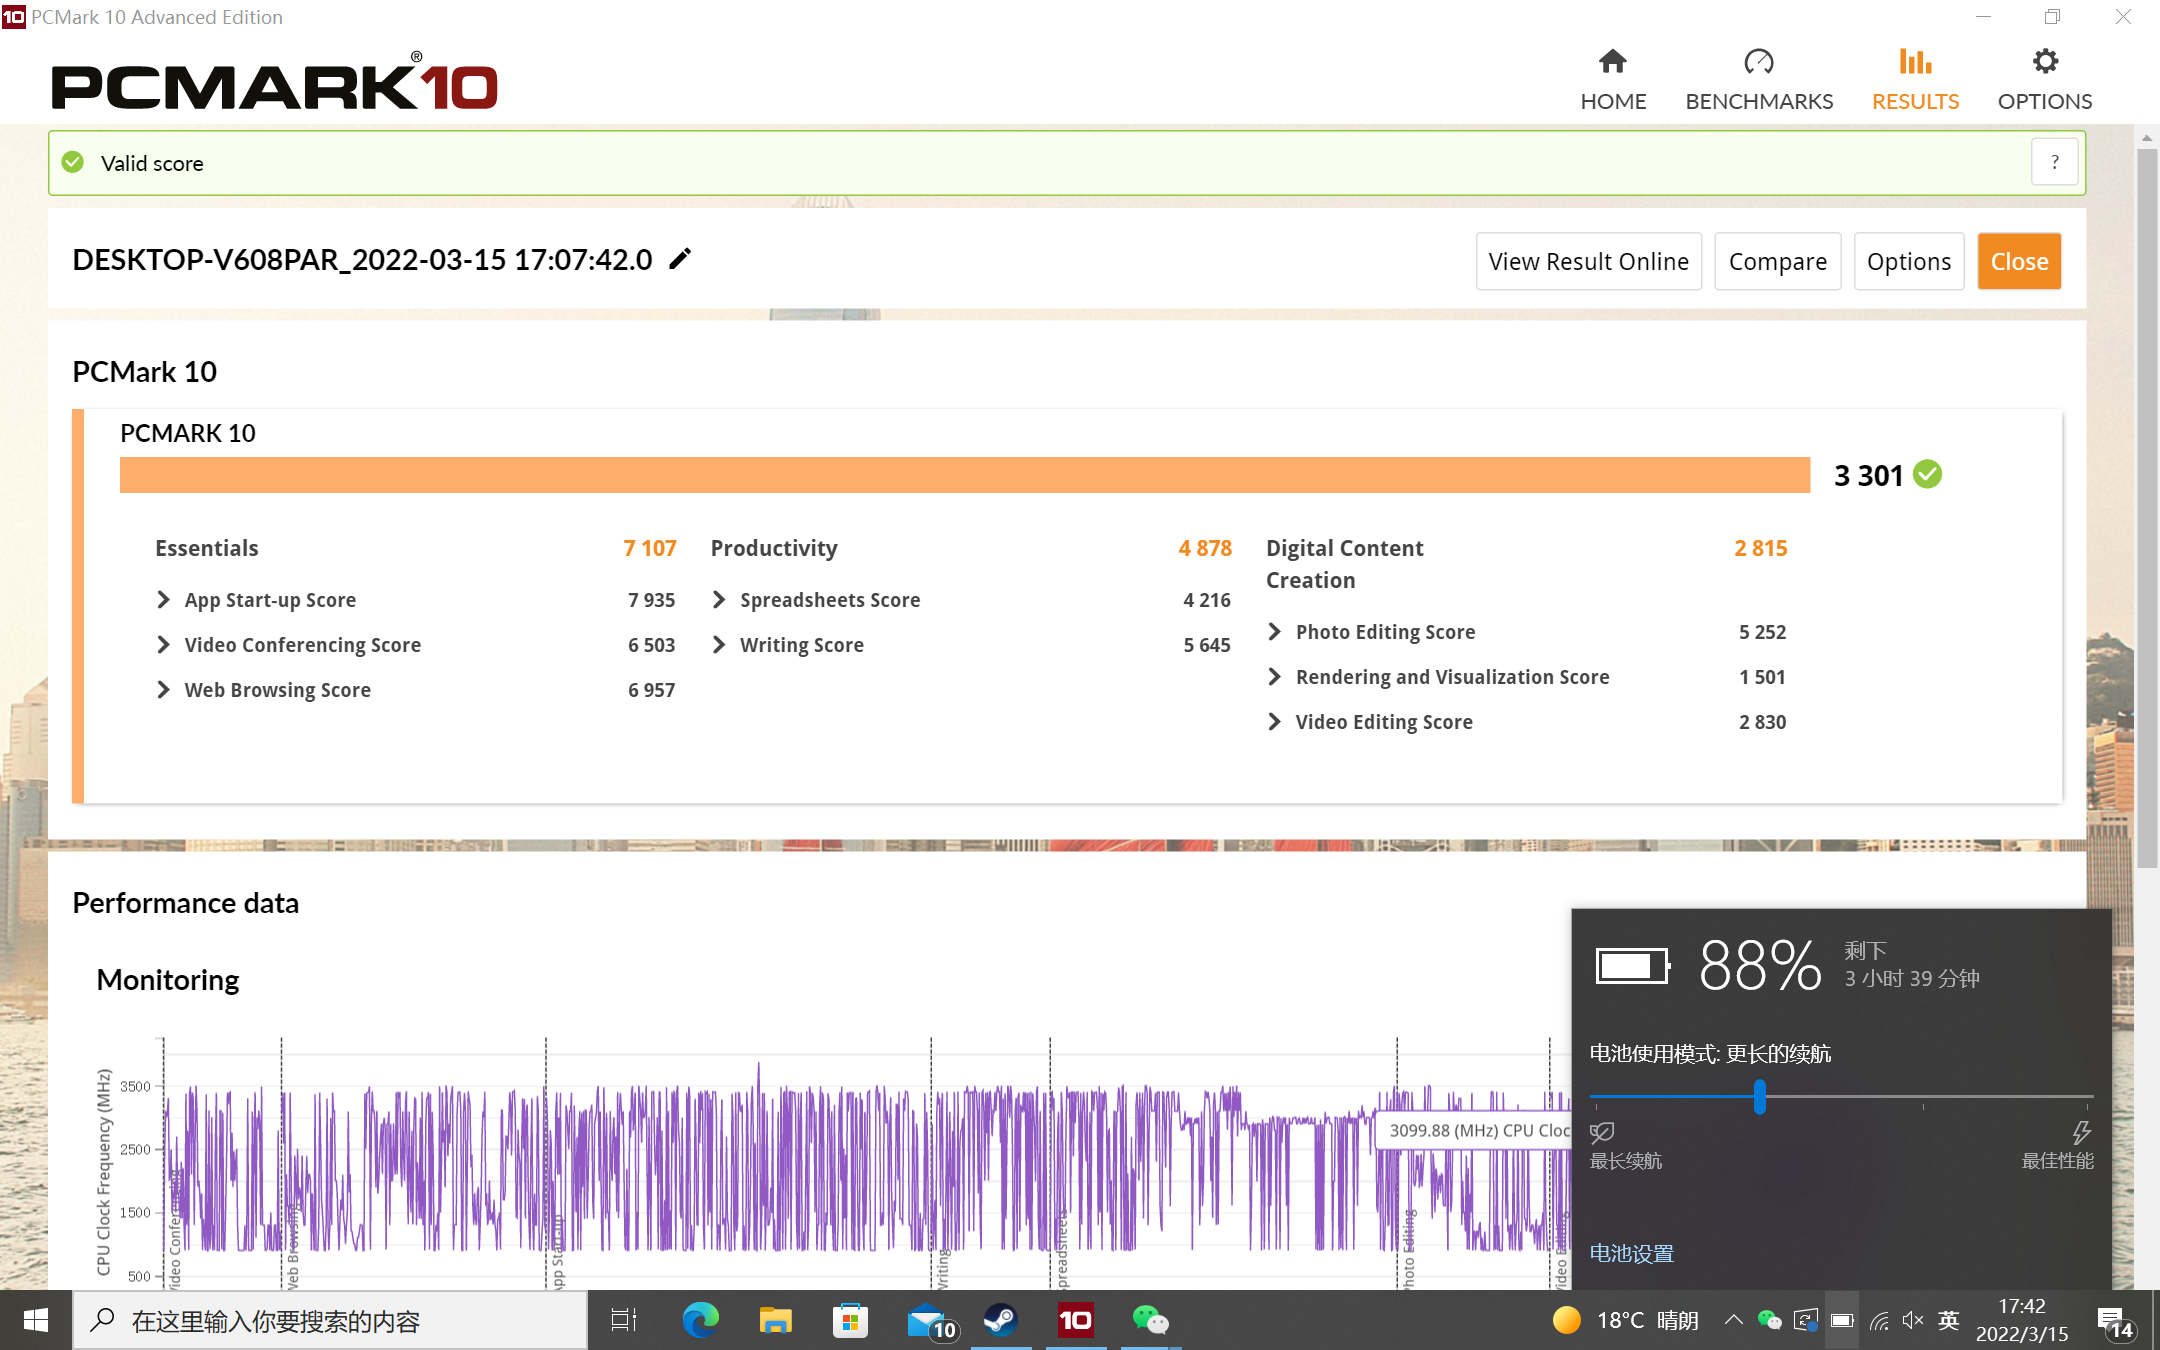The width and height of the screenshot is (2160, 1350).
Task: Click the orange PCMark 10 score bar
Action: point(965,475)
